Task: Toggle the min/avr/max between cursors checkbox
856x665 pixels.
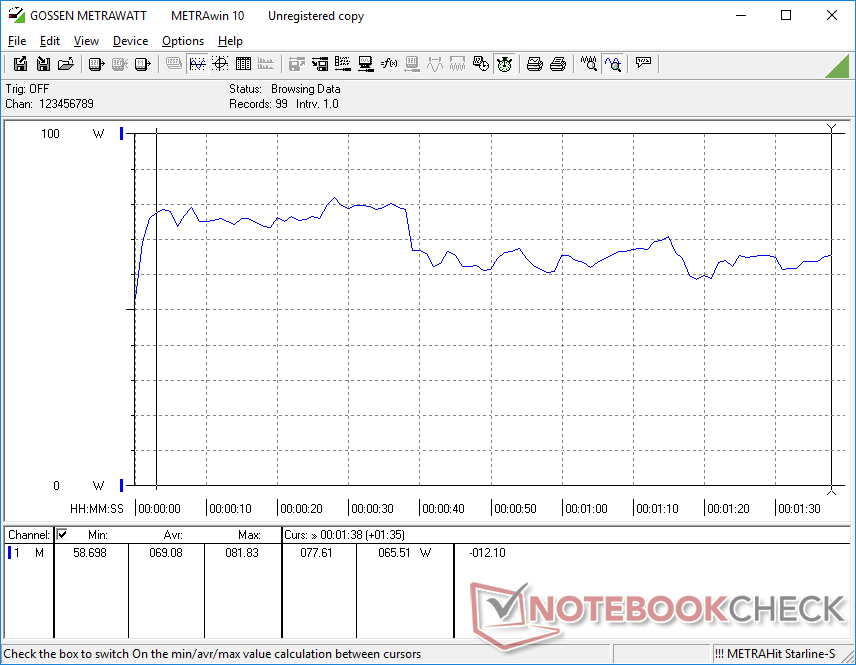Action: coord(62,534)
